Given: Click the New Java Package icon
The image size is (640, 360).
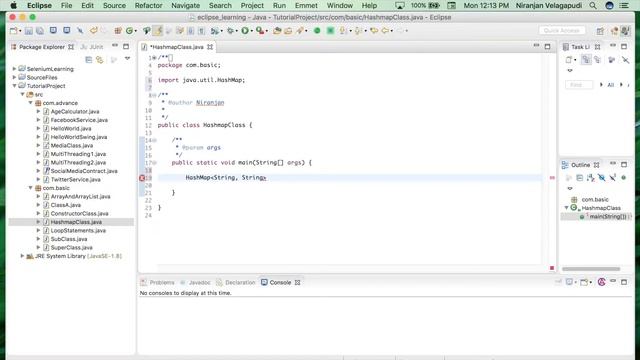Looking at the screenshot, I should point(118,31).
